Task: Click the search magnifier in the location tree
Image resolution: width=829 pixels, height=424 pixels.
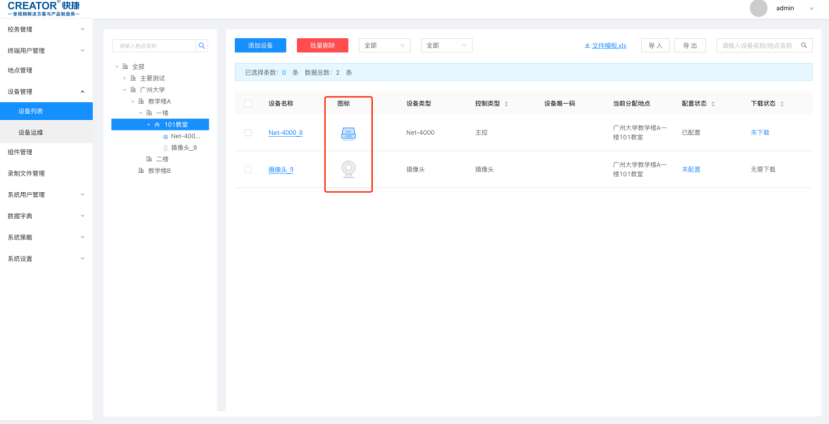Action: pyautogui.click(x=201, y=46)
